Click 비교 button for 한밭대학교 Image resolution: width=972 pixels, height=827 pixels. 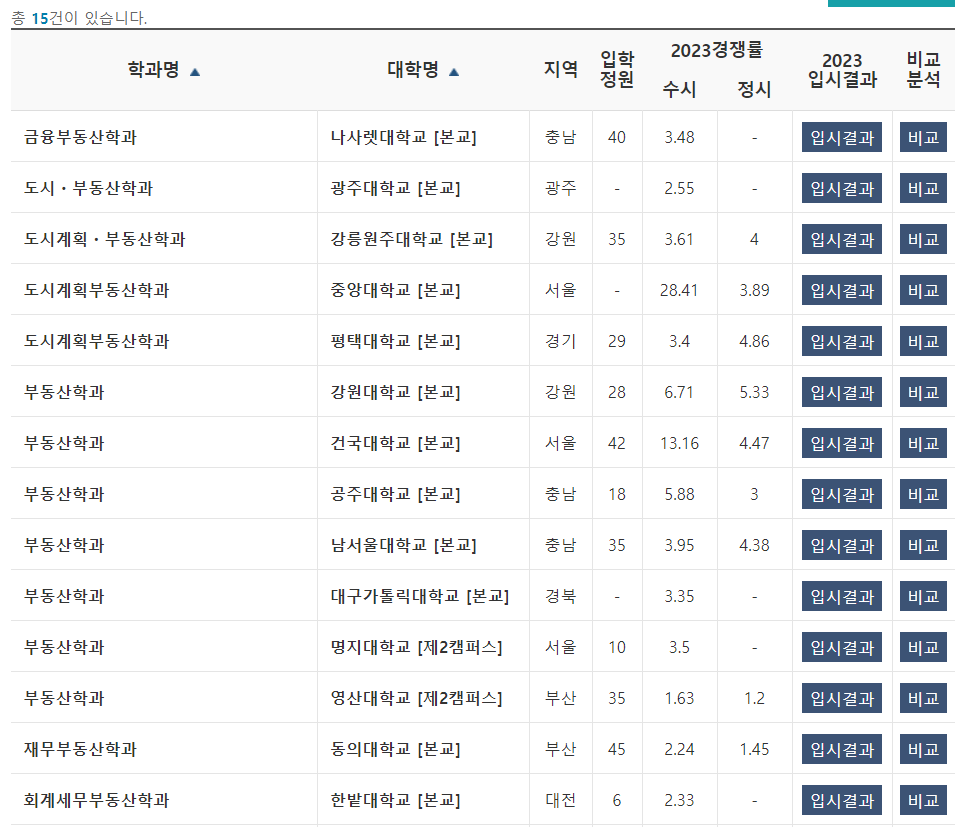[923, 800]
